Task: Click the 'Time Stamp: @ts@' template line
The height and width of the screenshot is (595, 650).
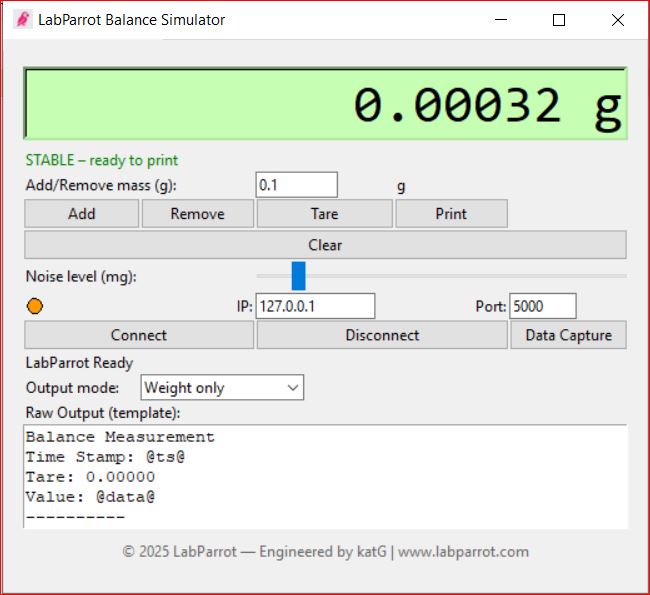Action: click(105, 457)
